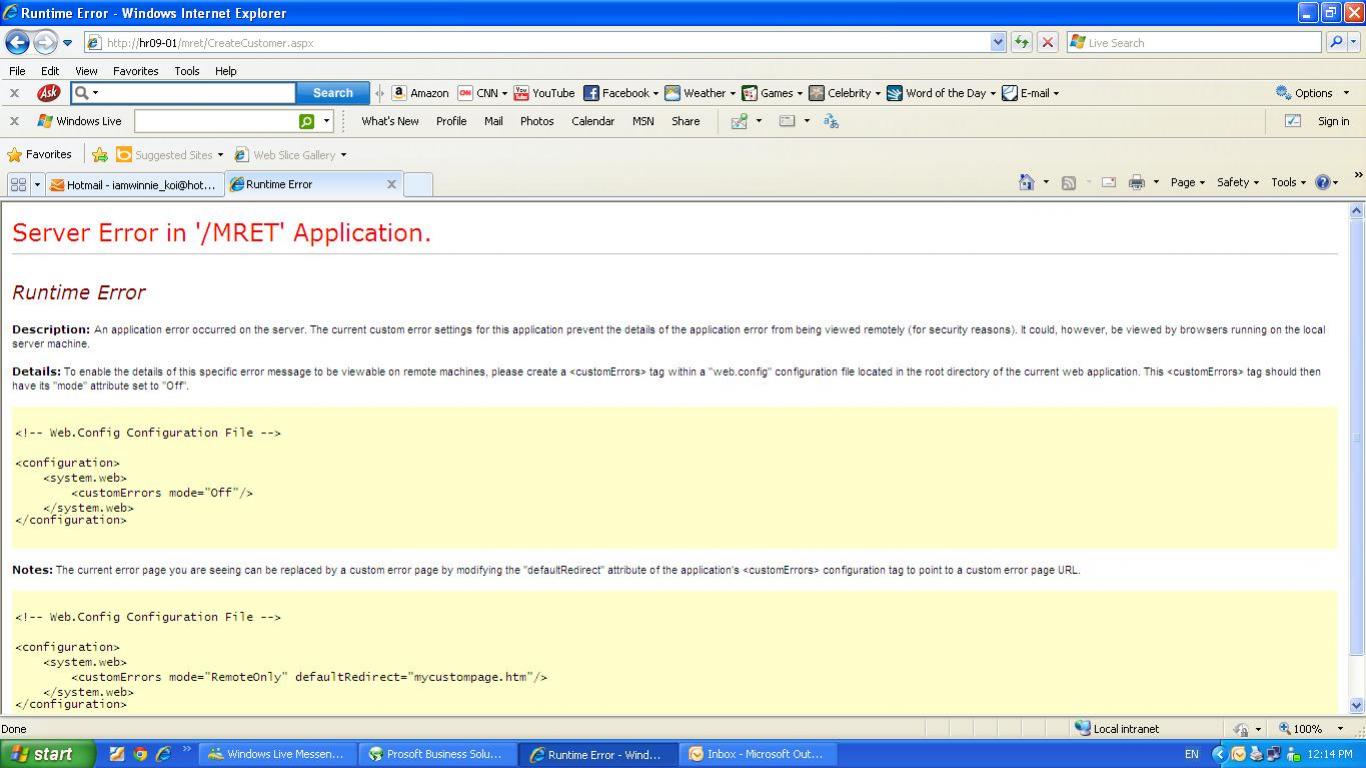Image resolution: width=1366 pixels, height=768 pixels.
Task: Open the Help question mark icon
Action: 1323,182
